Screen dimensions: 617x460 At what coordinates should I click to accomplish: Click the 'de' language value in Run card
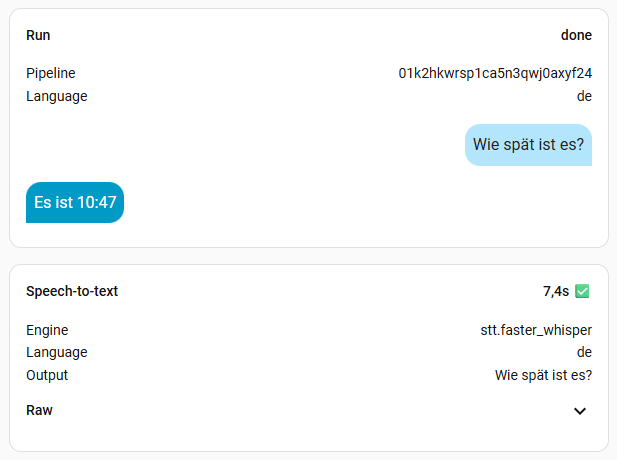click(584, 96)
